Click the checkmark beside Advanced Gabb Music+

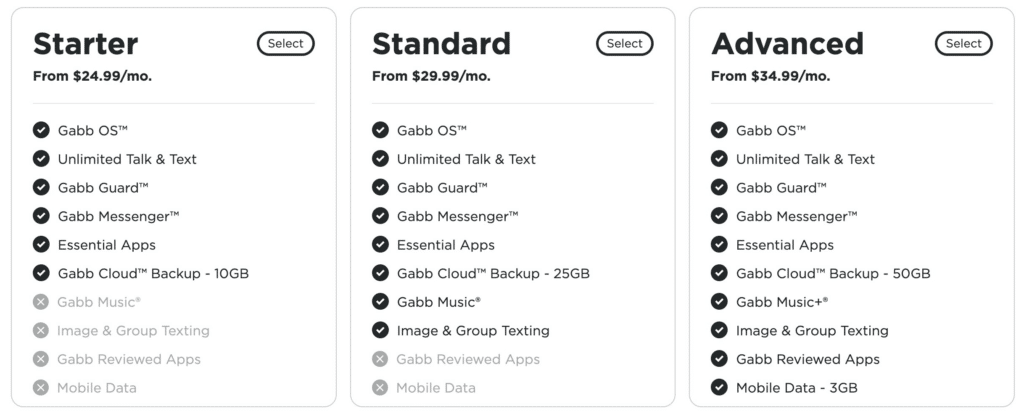pyautogui.click(x=719, y=302)
